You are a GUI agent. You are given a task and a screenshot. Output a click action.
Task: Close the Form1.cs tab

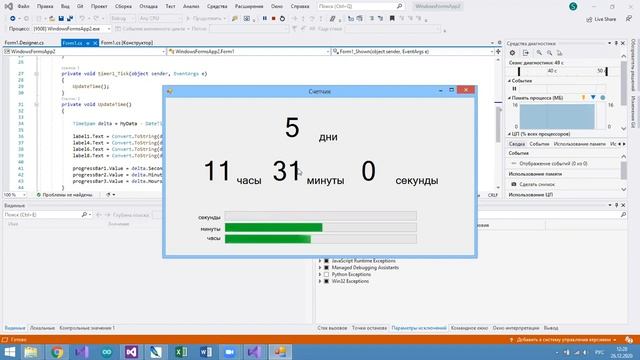(x=95, y=43)
